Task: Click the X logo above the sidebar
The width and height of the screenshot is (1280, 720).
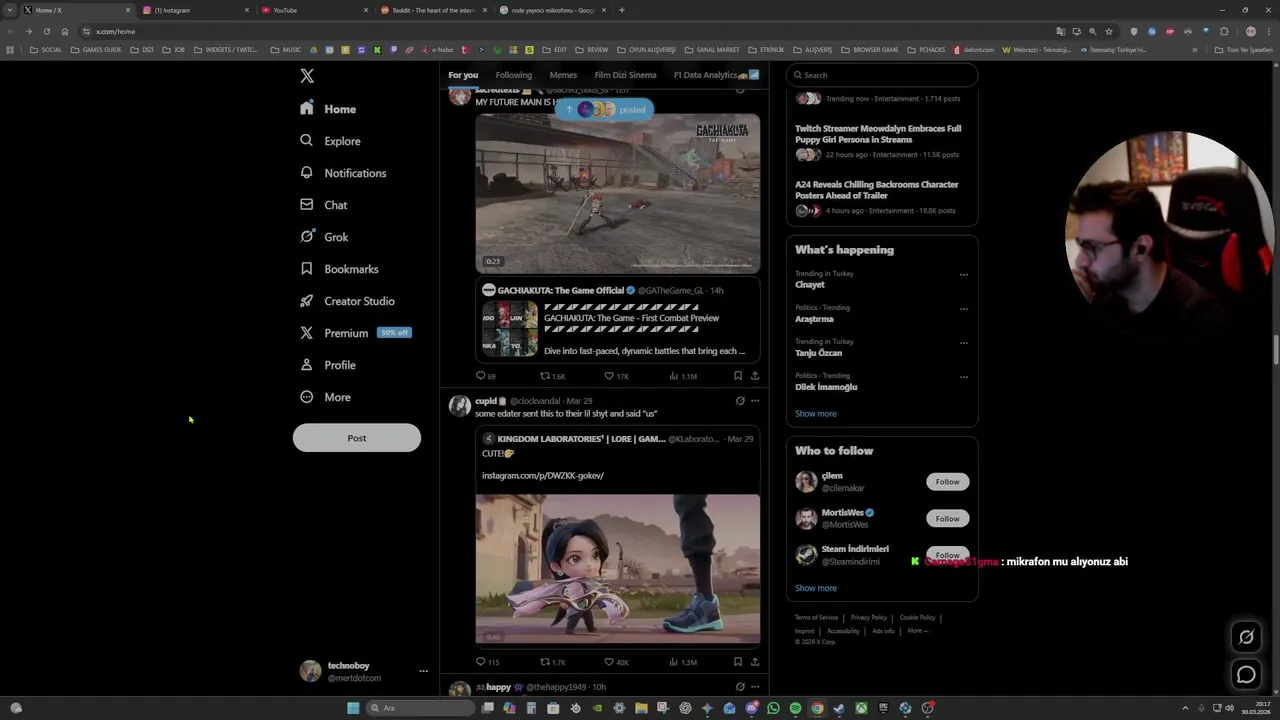Action: point(307,76)
